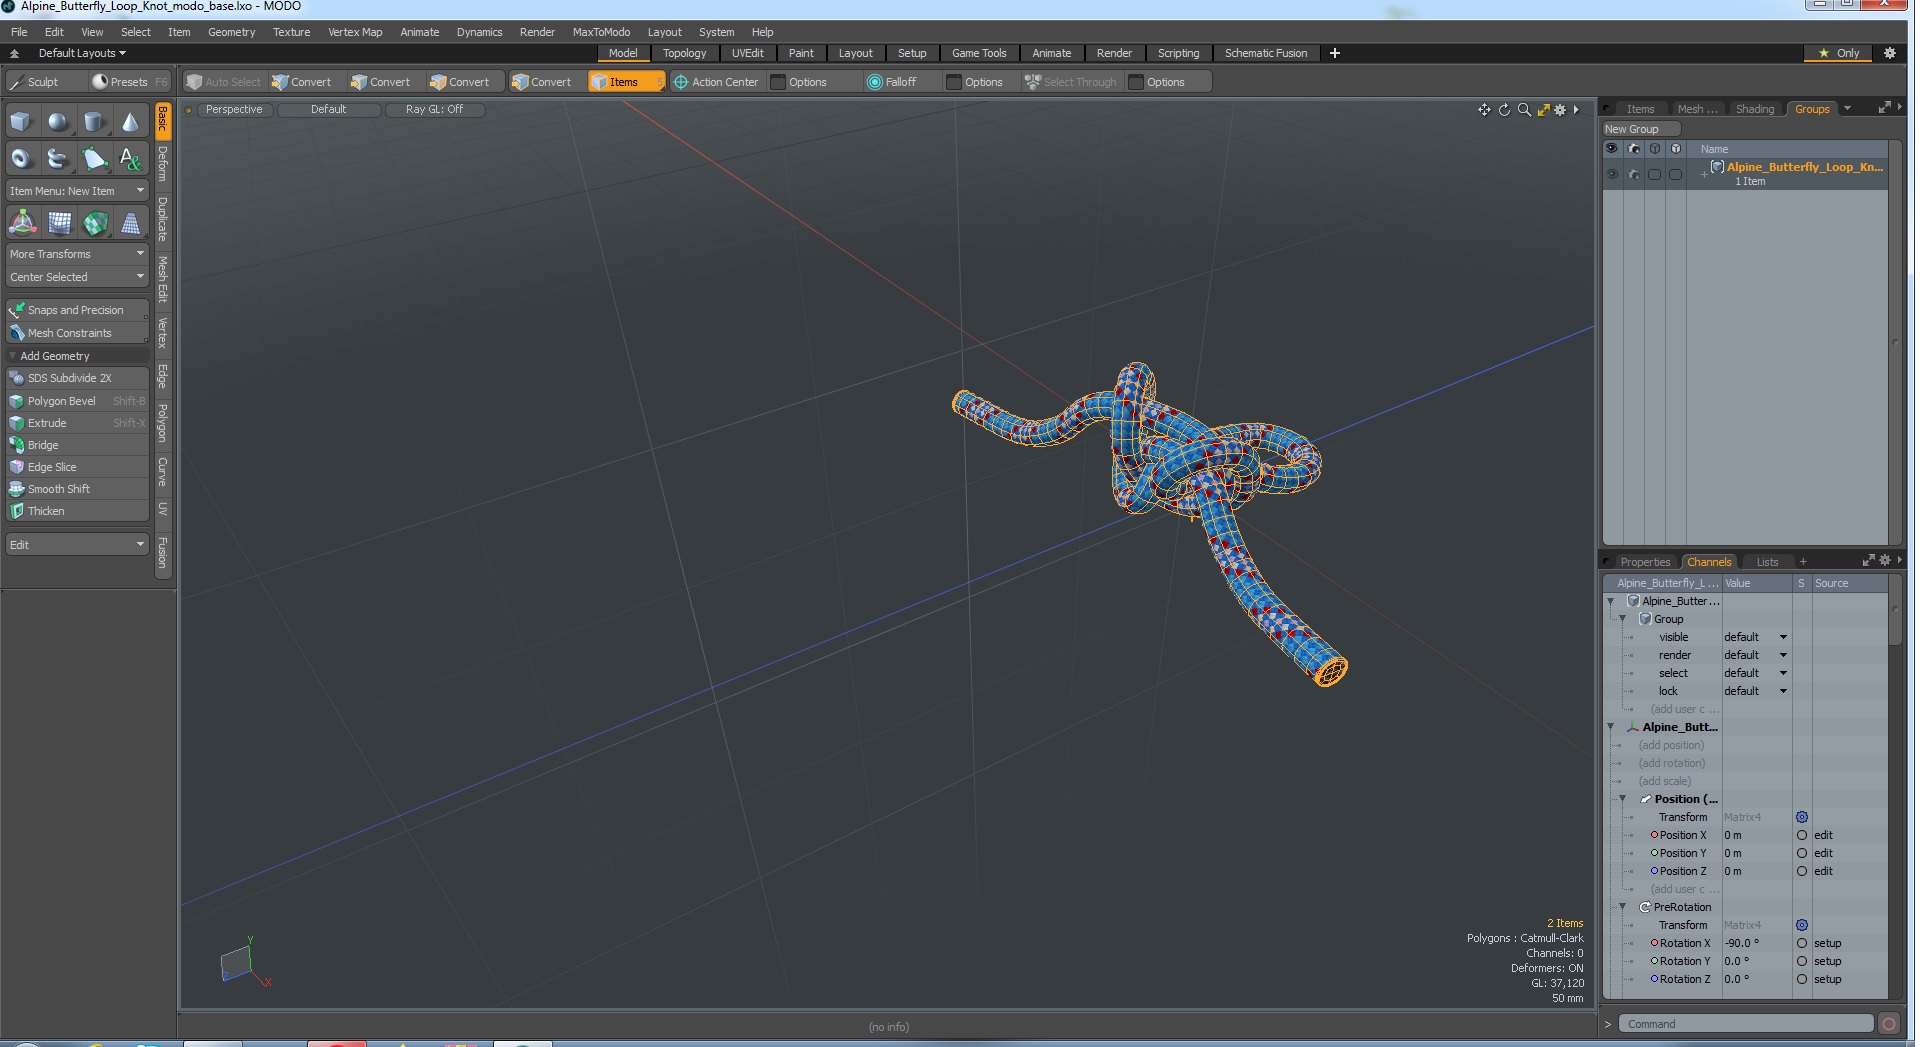Screen dimensions: 1920x1047
Task: Toggle lock checkbox for Alpine_Butterfly group
Action: [x=1676, y=174]
